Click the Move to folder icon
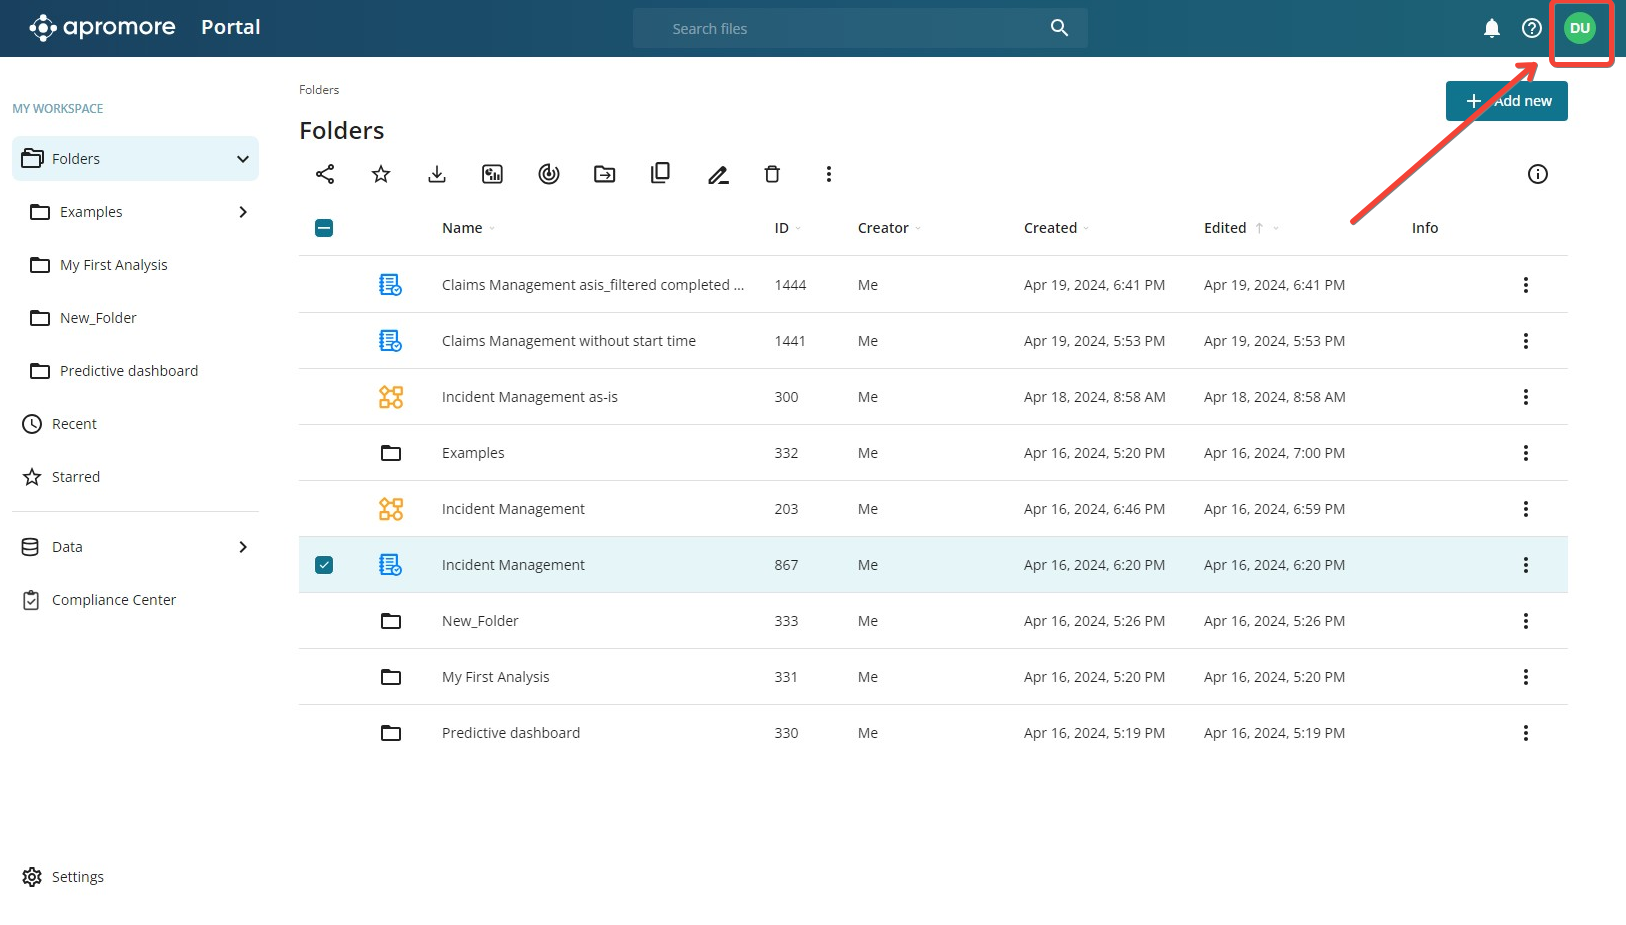This screenshot has height=925, width=1626. tap(605, 174)
